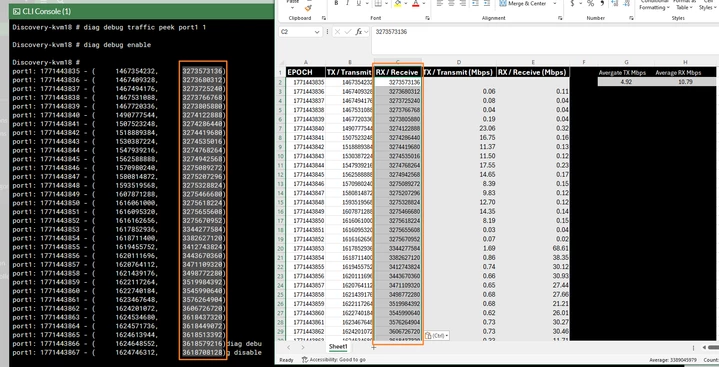Click the Merge & Center button

tap(523, 4)
